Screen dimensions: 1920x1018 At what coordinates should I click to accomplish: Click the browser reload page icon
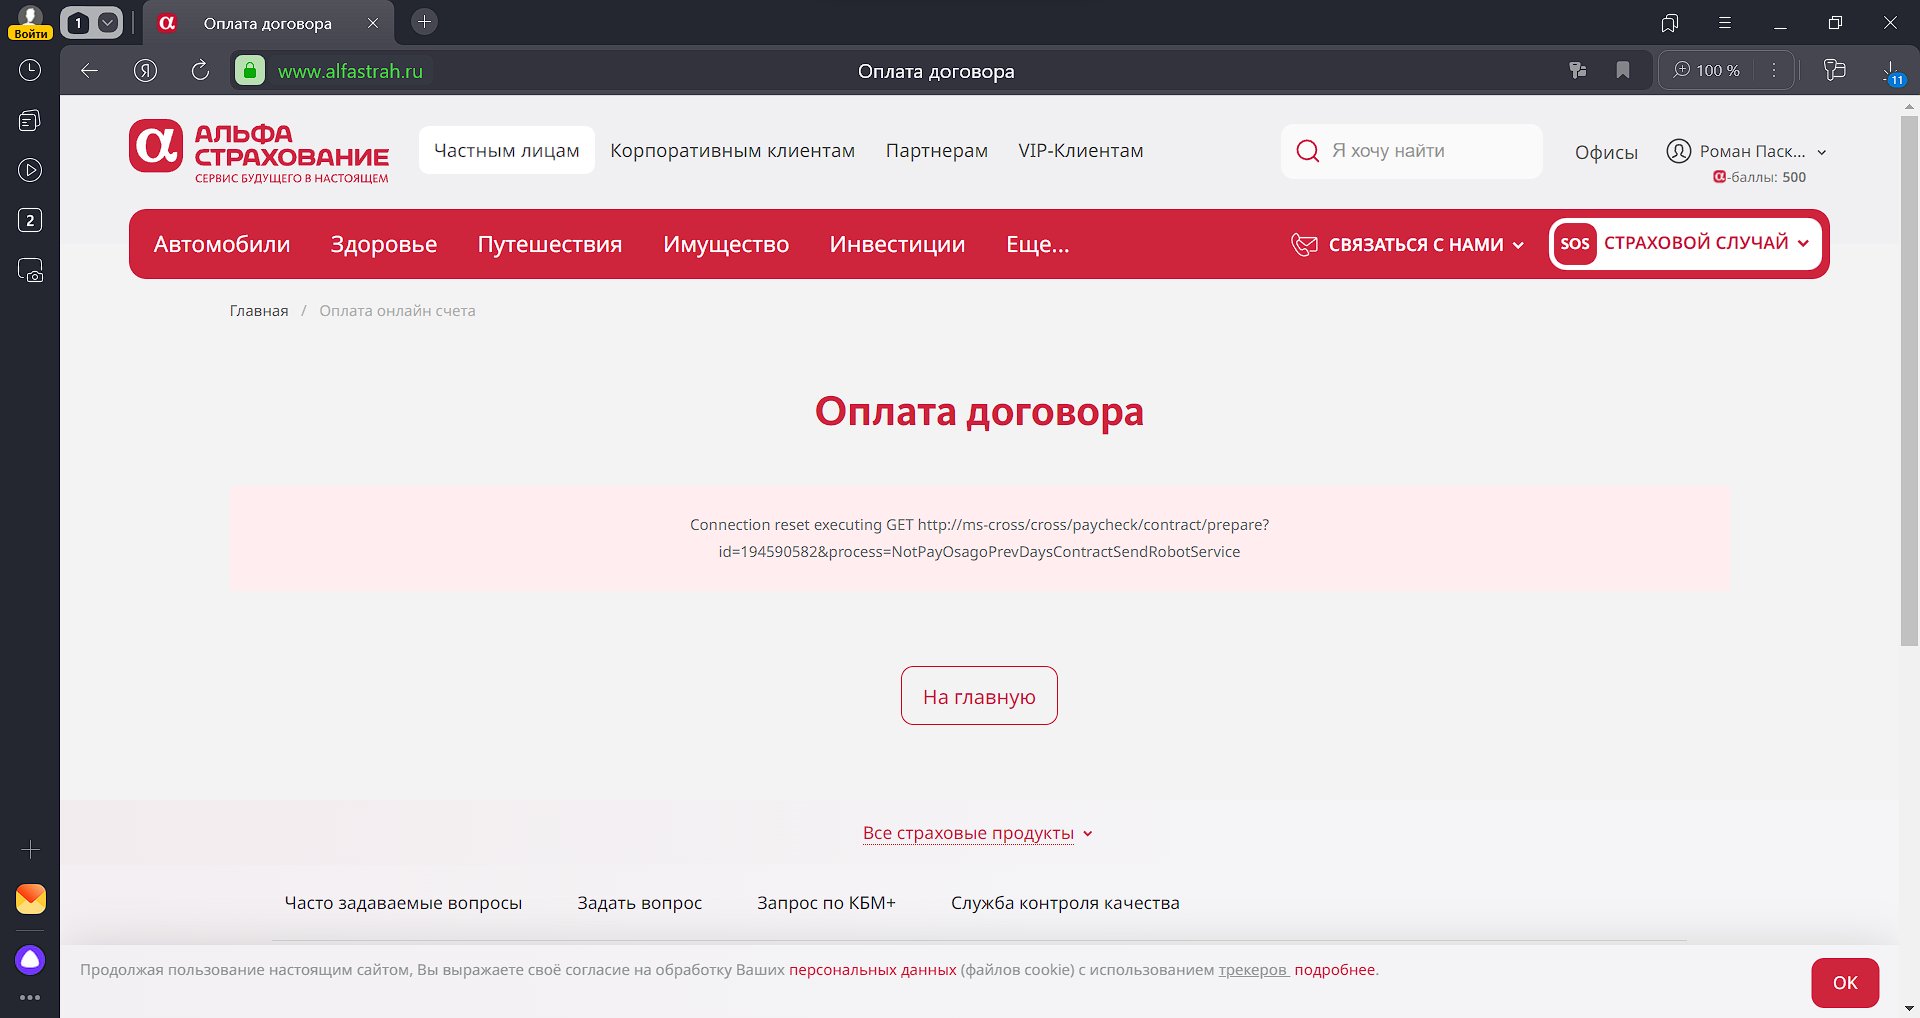pos(200,70)
